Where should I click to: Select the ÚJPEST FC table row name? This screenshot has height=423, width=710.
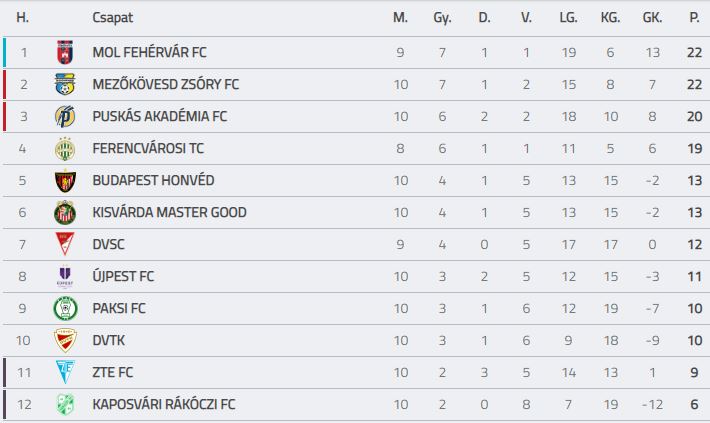tap(123, 276)
